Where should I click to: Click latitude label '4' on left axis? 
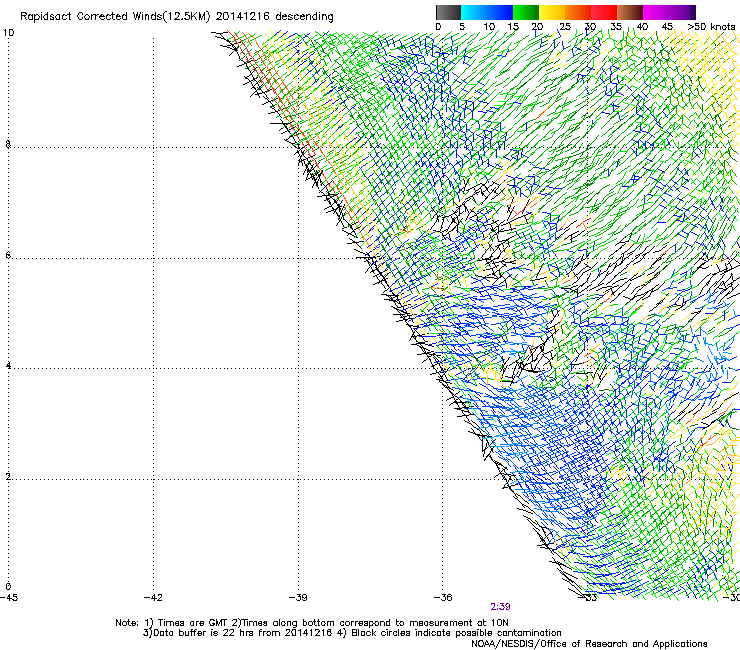8,366
